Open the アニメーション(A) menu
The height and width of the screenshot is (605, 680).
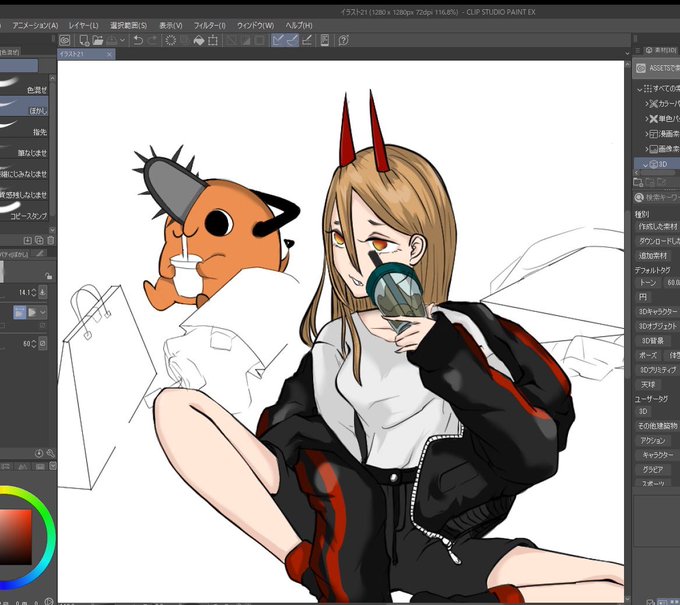35,25
